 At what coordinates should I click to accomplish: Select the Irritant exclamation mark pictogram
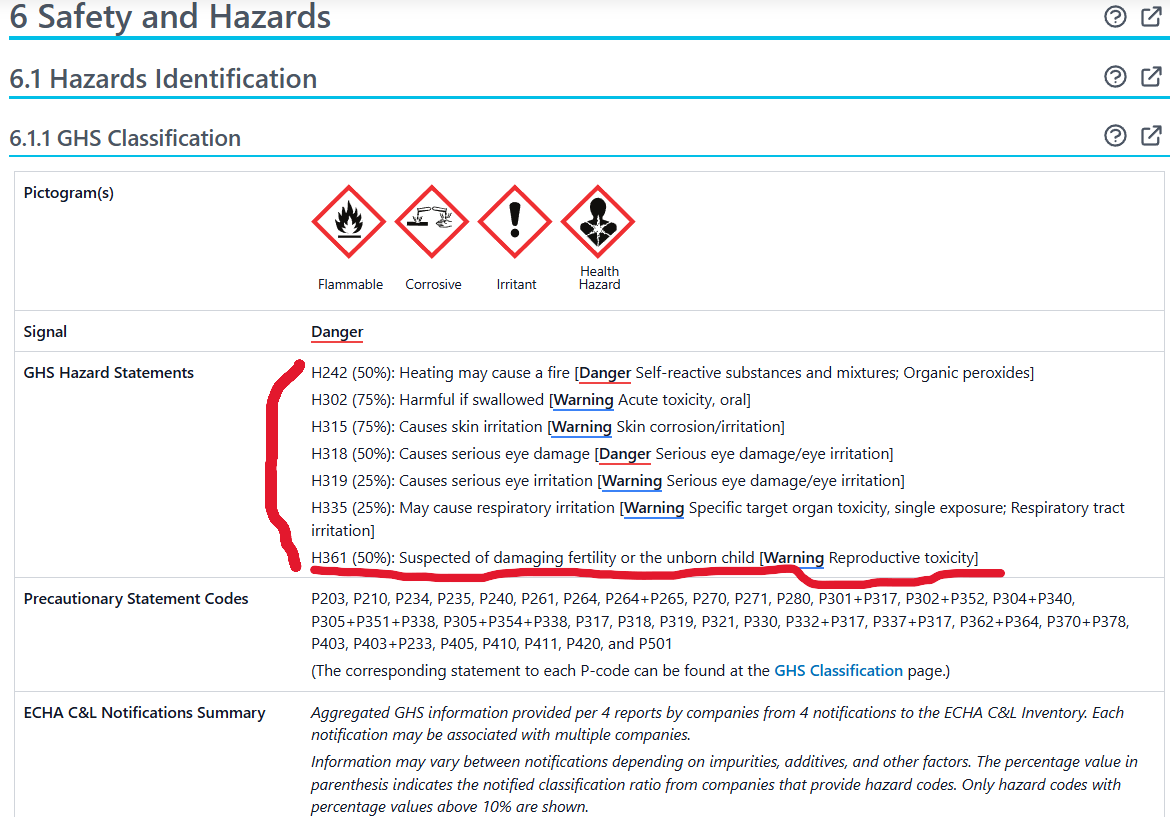516,222
